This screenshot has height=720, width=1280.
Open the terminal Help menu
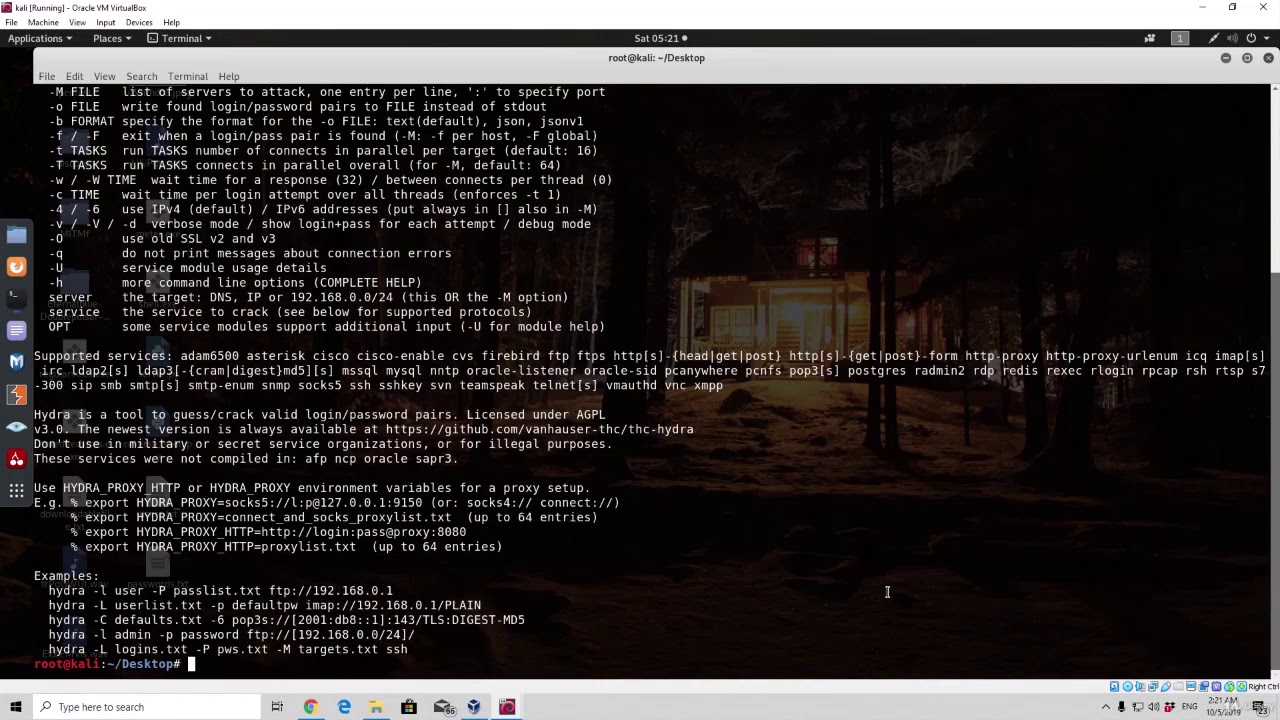tap(229, 76)
